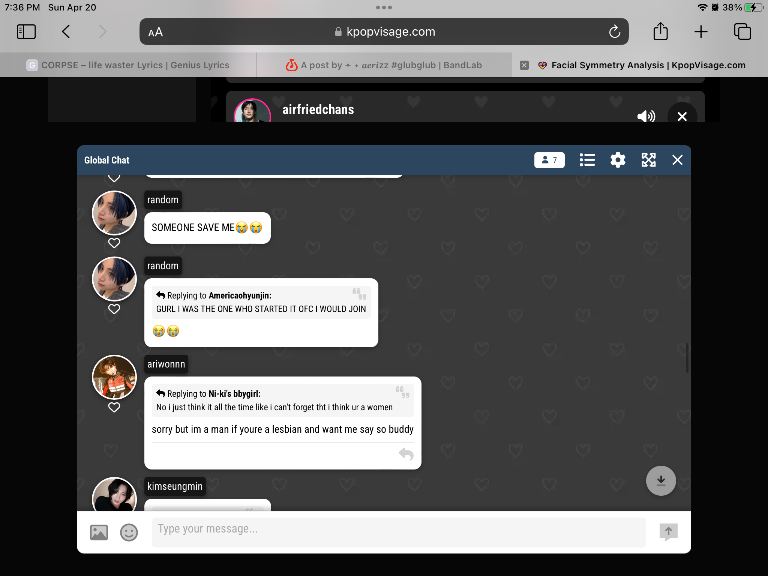Open ariwonnn's profile avatar
The width and height of the screenshot is (768, 576).
point(115,377)
